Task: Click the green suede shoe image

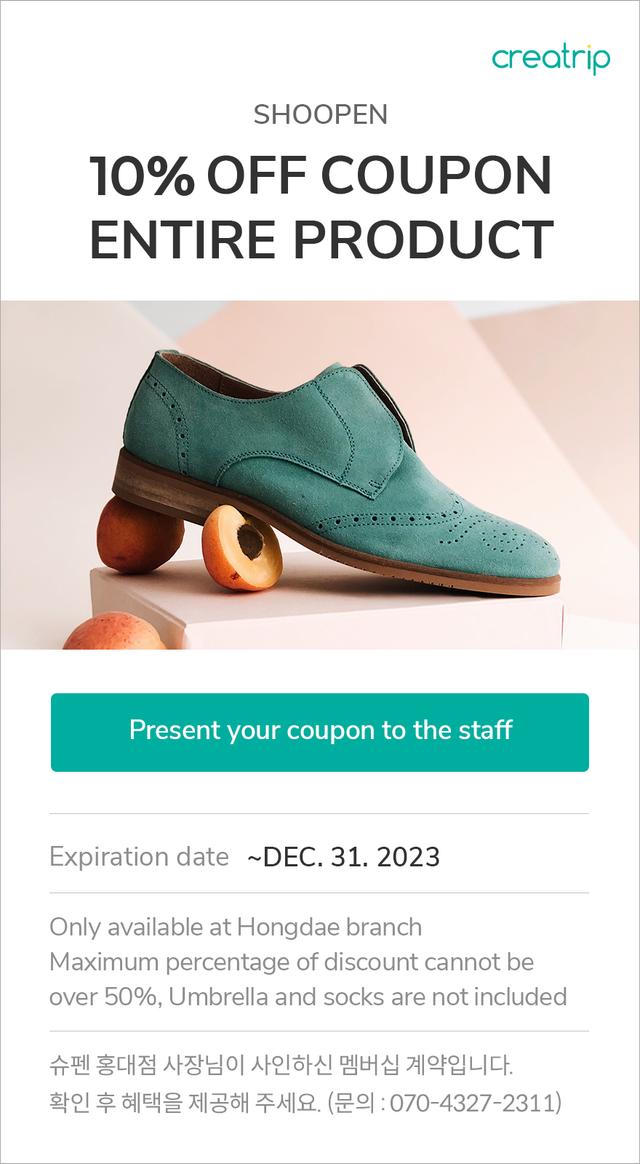Action: pyautogui.click(x=336, y=472)
